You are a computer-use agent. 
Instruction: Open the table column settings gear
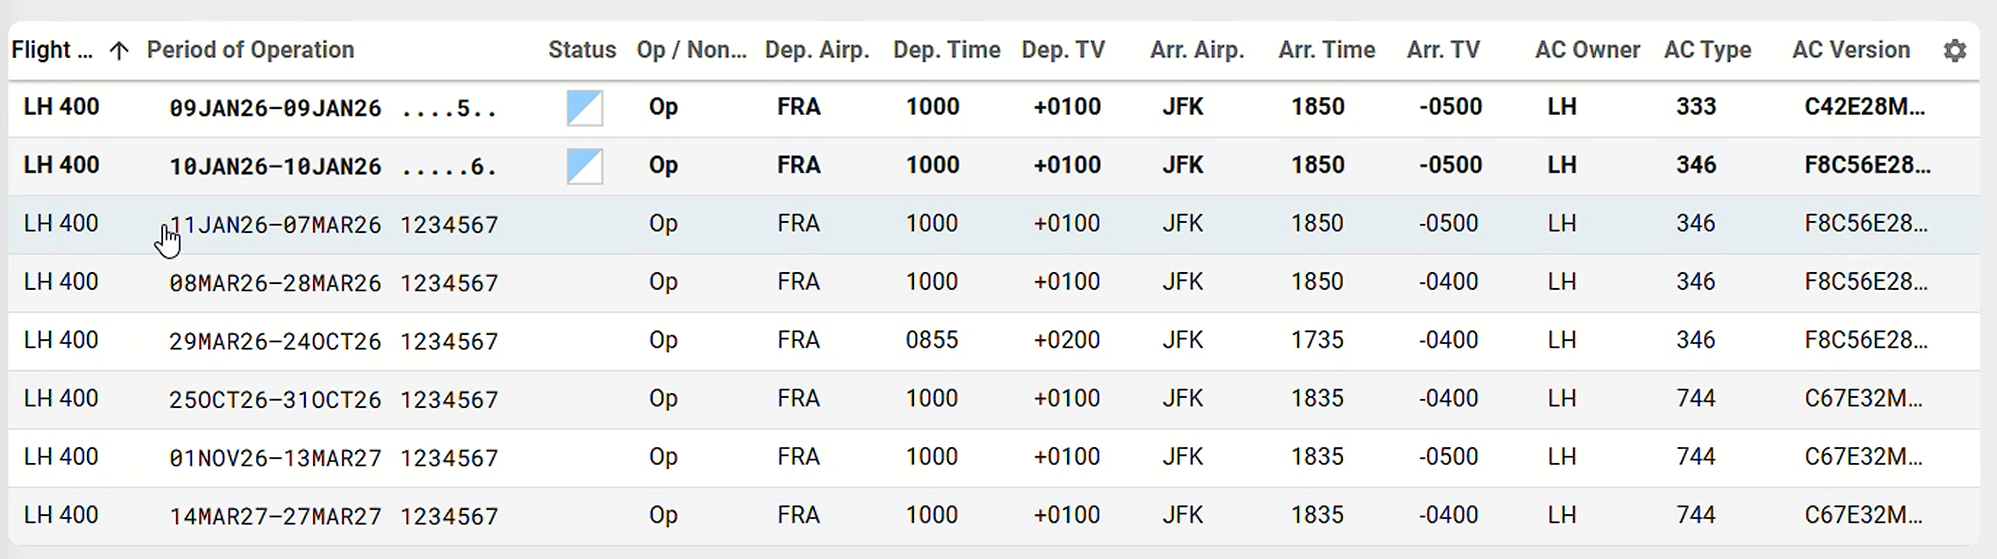click(x=1954, y=51)
